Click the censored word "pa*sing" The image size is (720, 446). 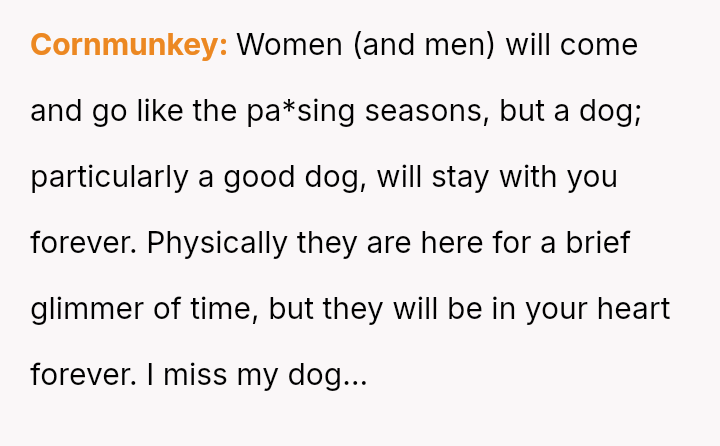(x=301, y=112)
